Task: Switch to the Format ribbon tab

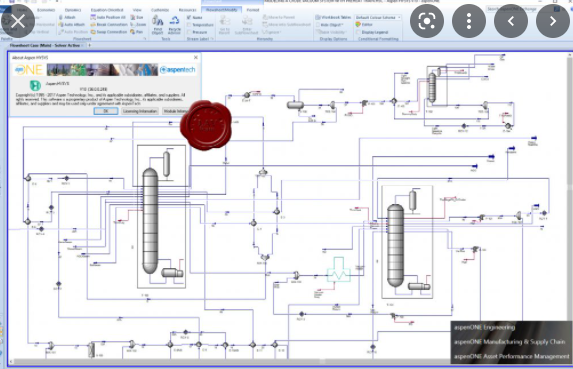Action: click(x=253, y=10)
